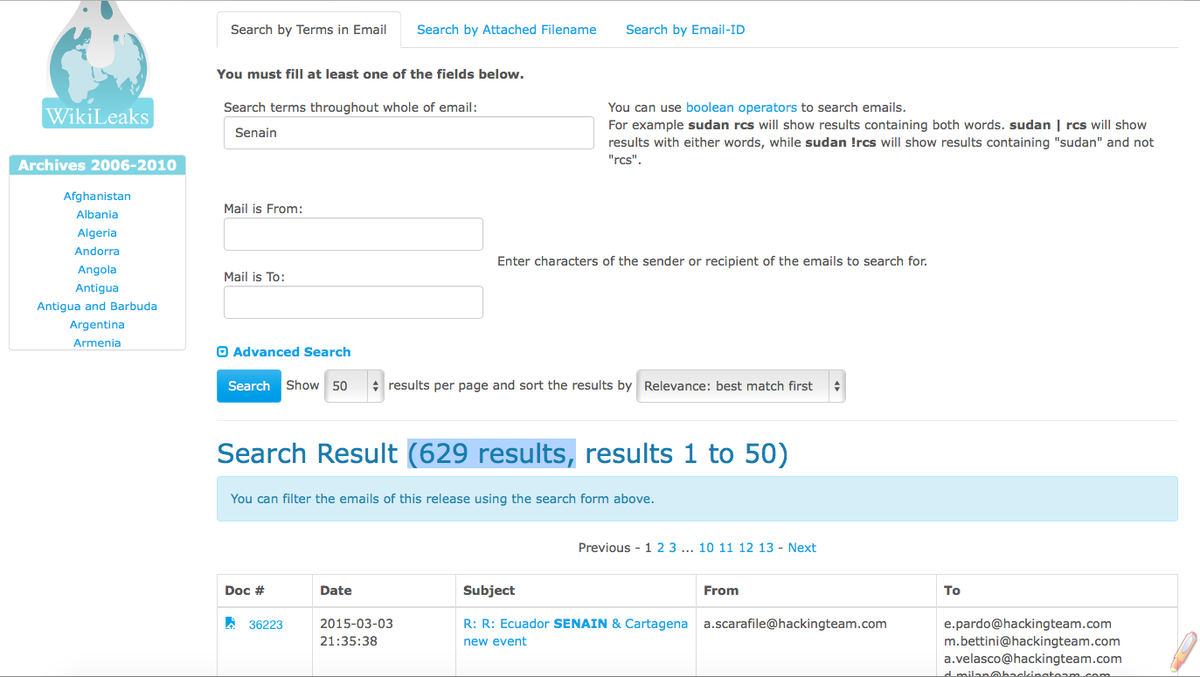
Task: Go to results page 13
Action: click(x=766, y=548)
